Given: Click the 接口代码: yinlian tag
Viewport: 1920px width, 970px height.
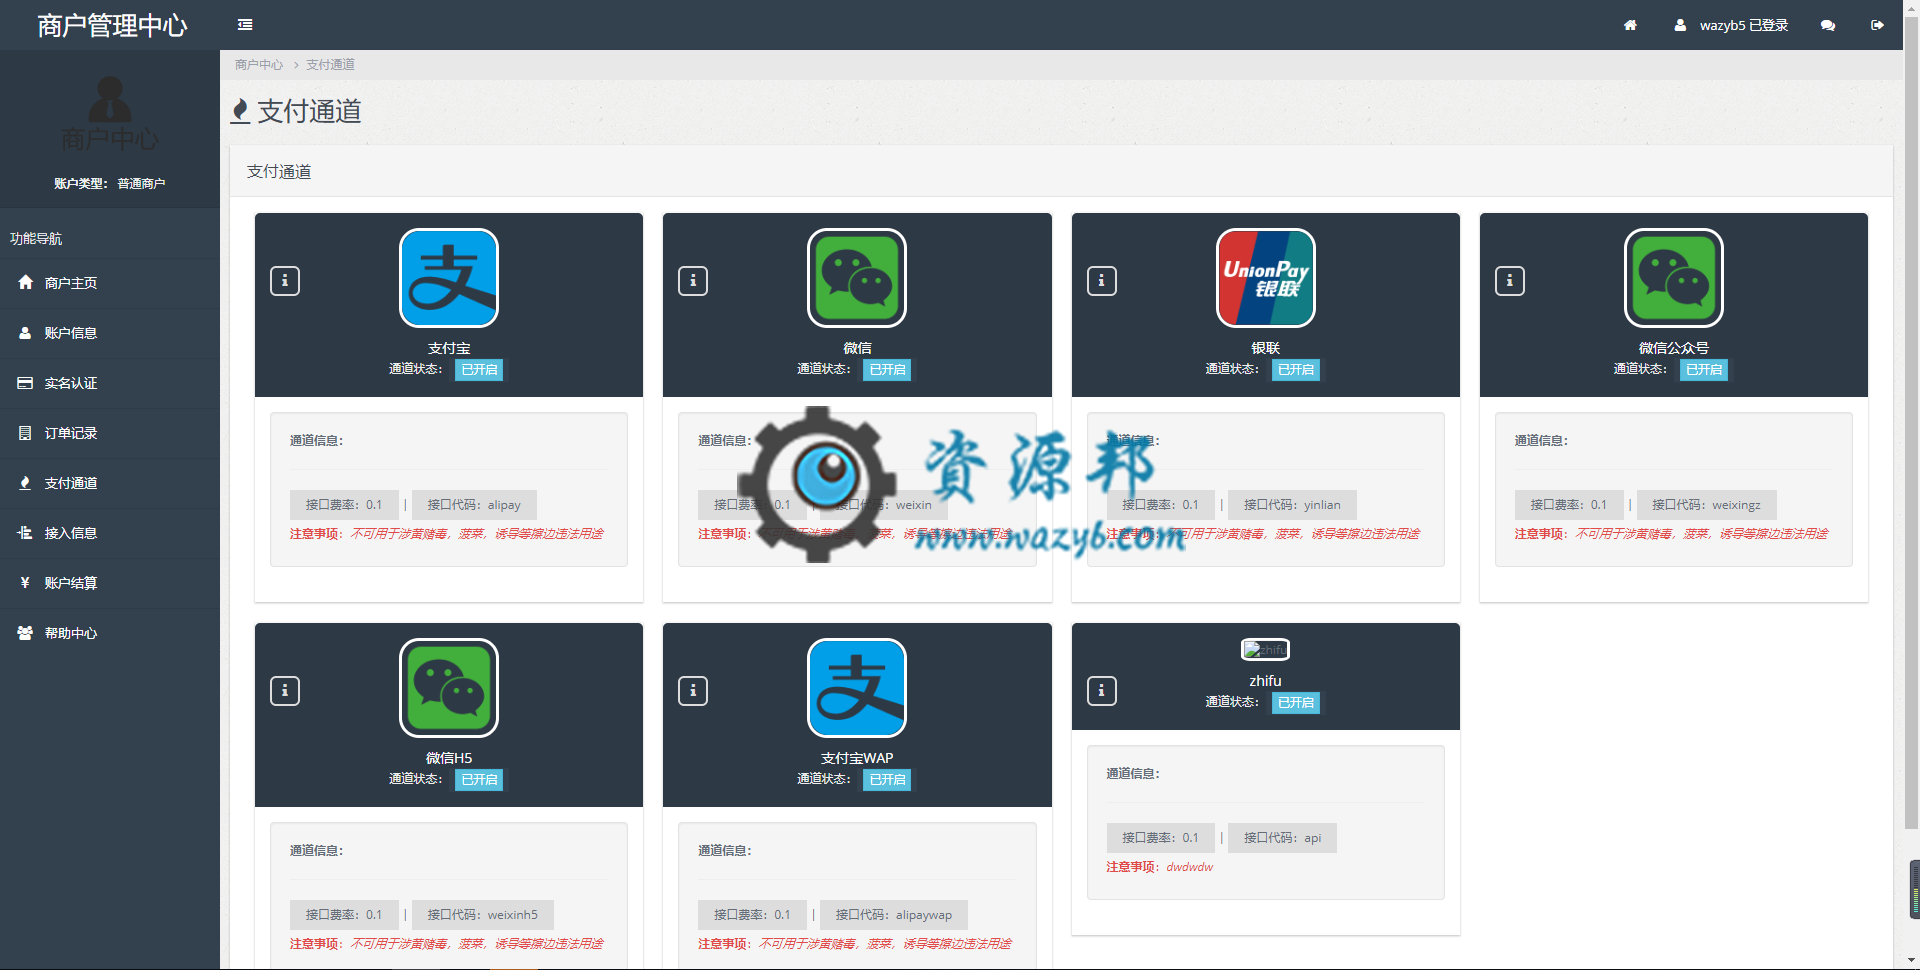Looking at the screenshot, I should pos(1292,505).
